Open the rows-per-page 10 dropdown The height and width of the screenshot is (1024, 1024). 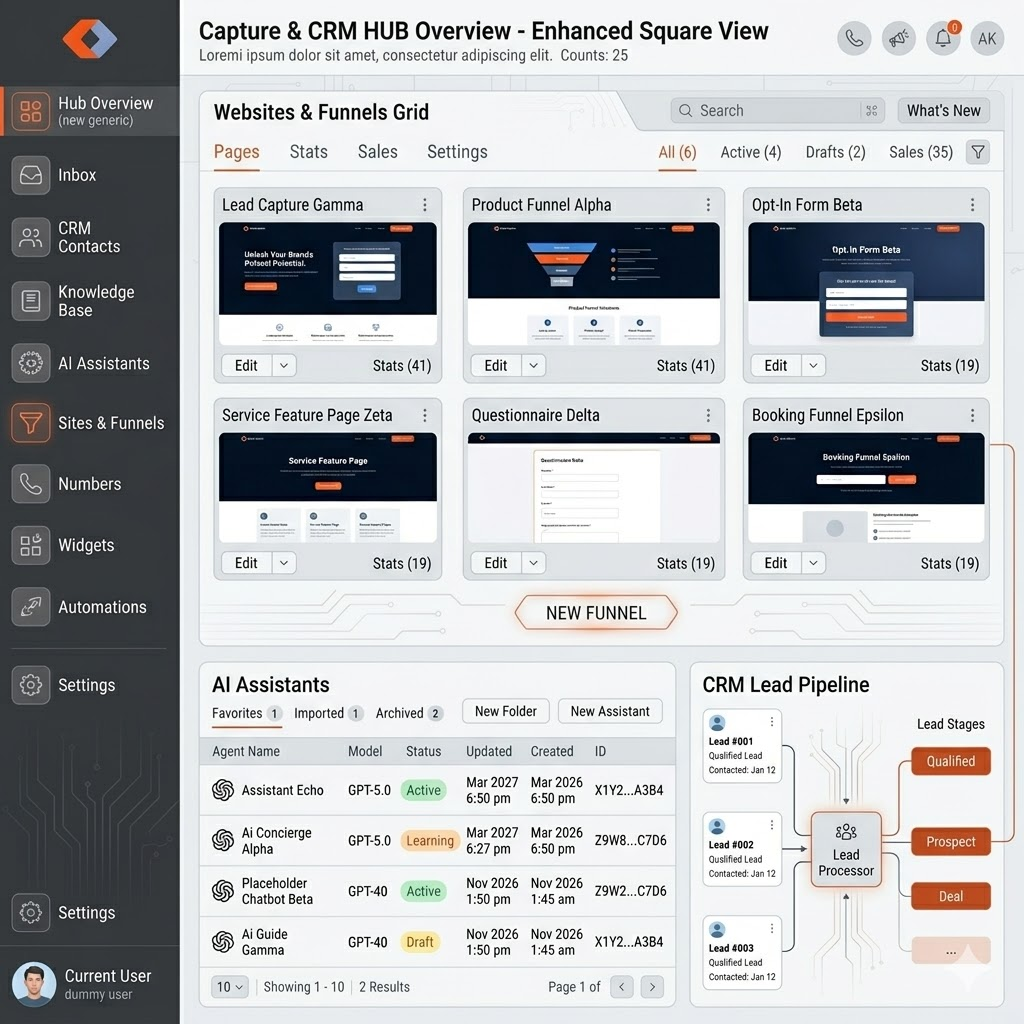pos(230,987)
